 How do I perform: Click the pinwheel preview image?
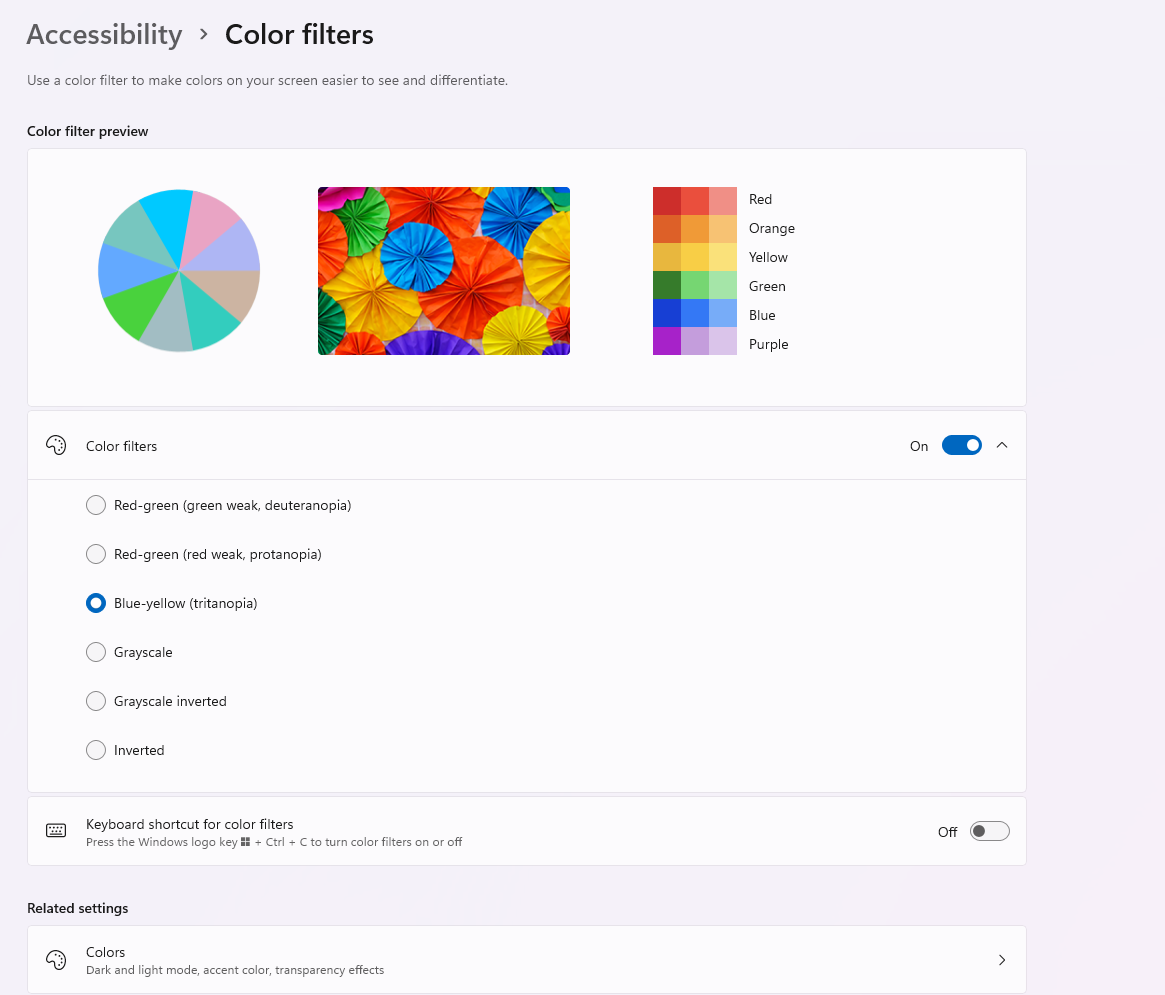tap(443, 270)
